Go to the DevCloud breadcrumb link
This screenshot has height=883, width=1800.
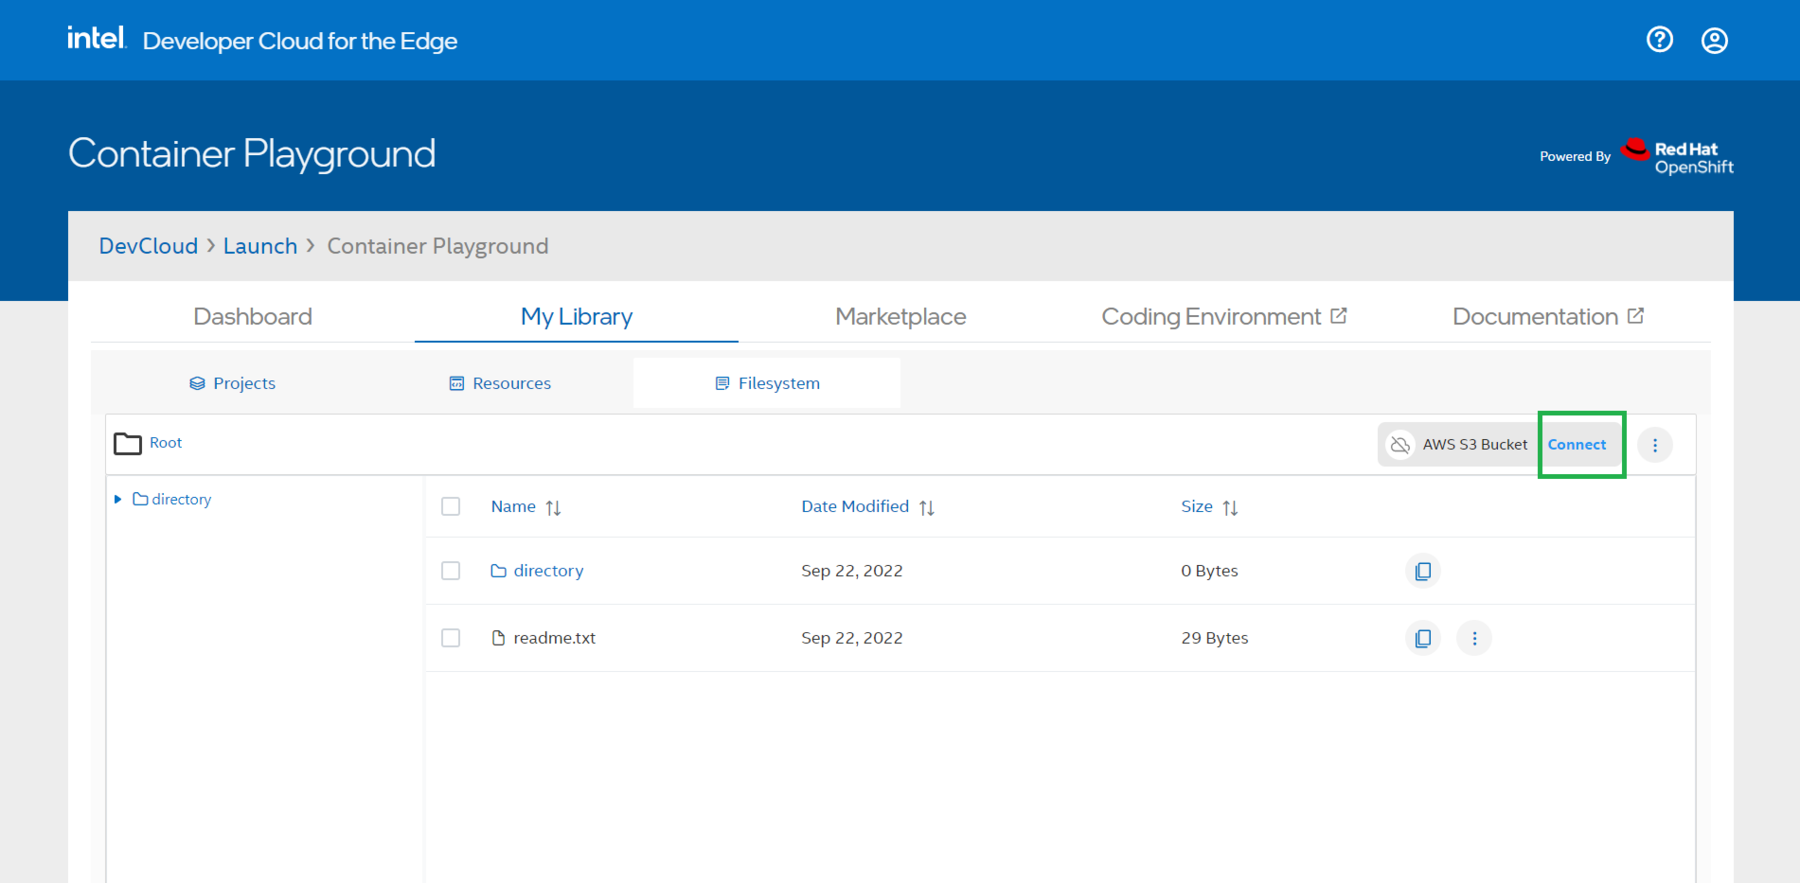148,246
